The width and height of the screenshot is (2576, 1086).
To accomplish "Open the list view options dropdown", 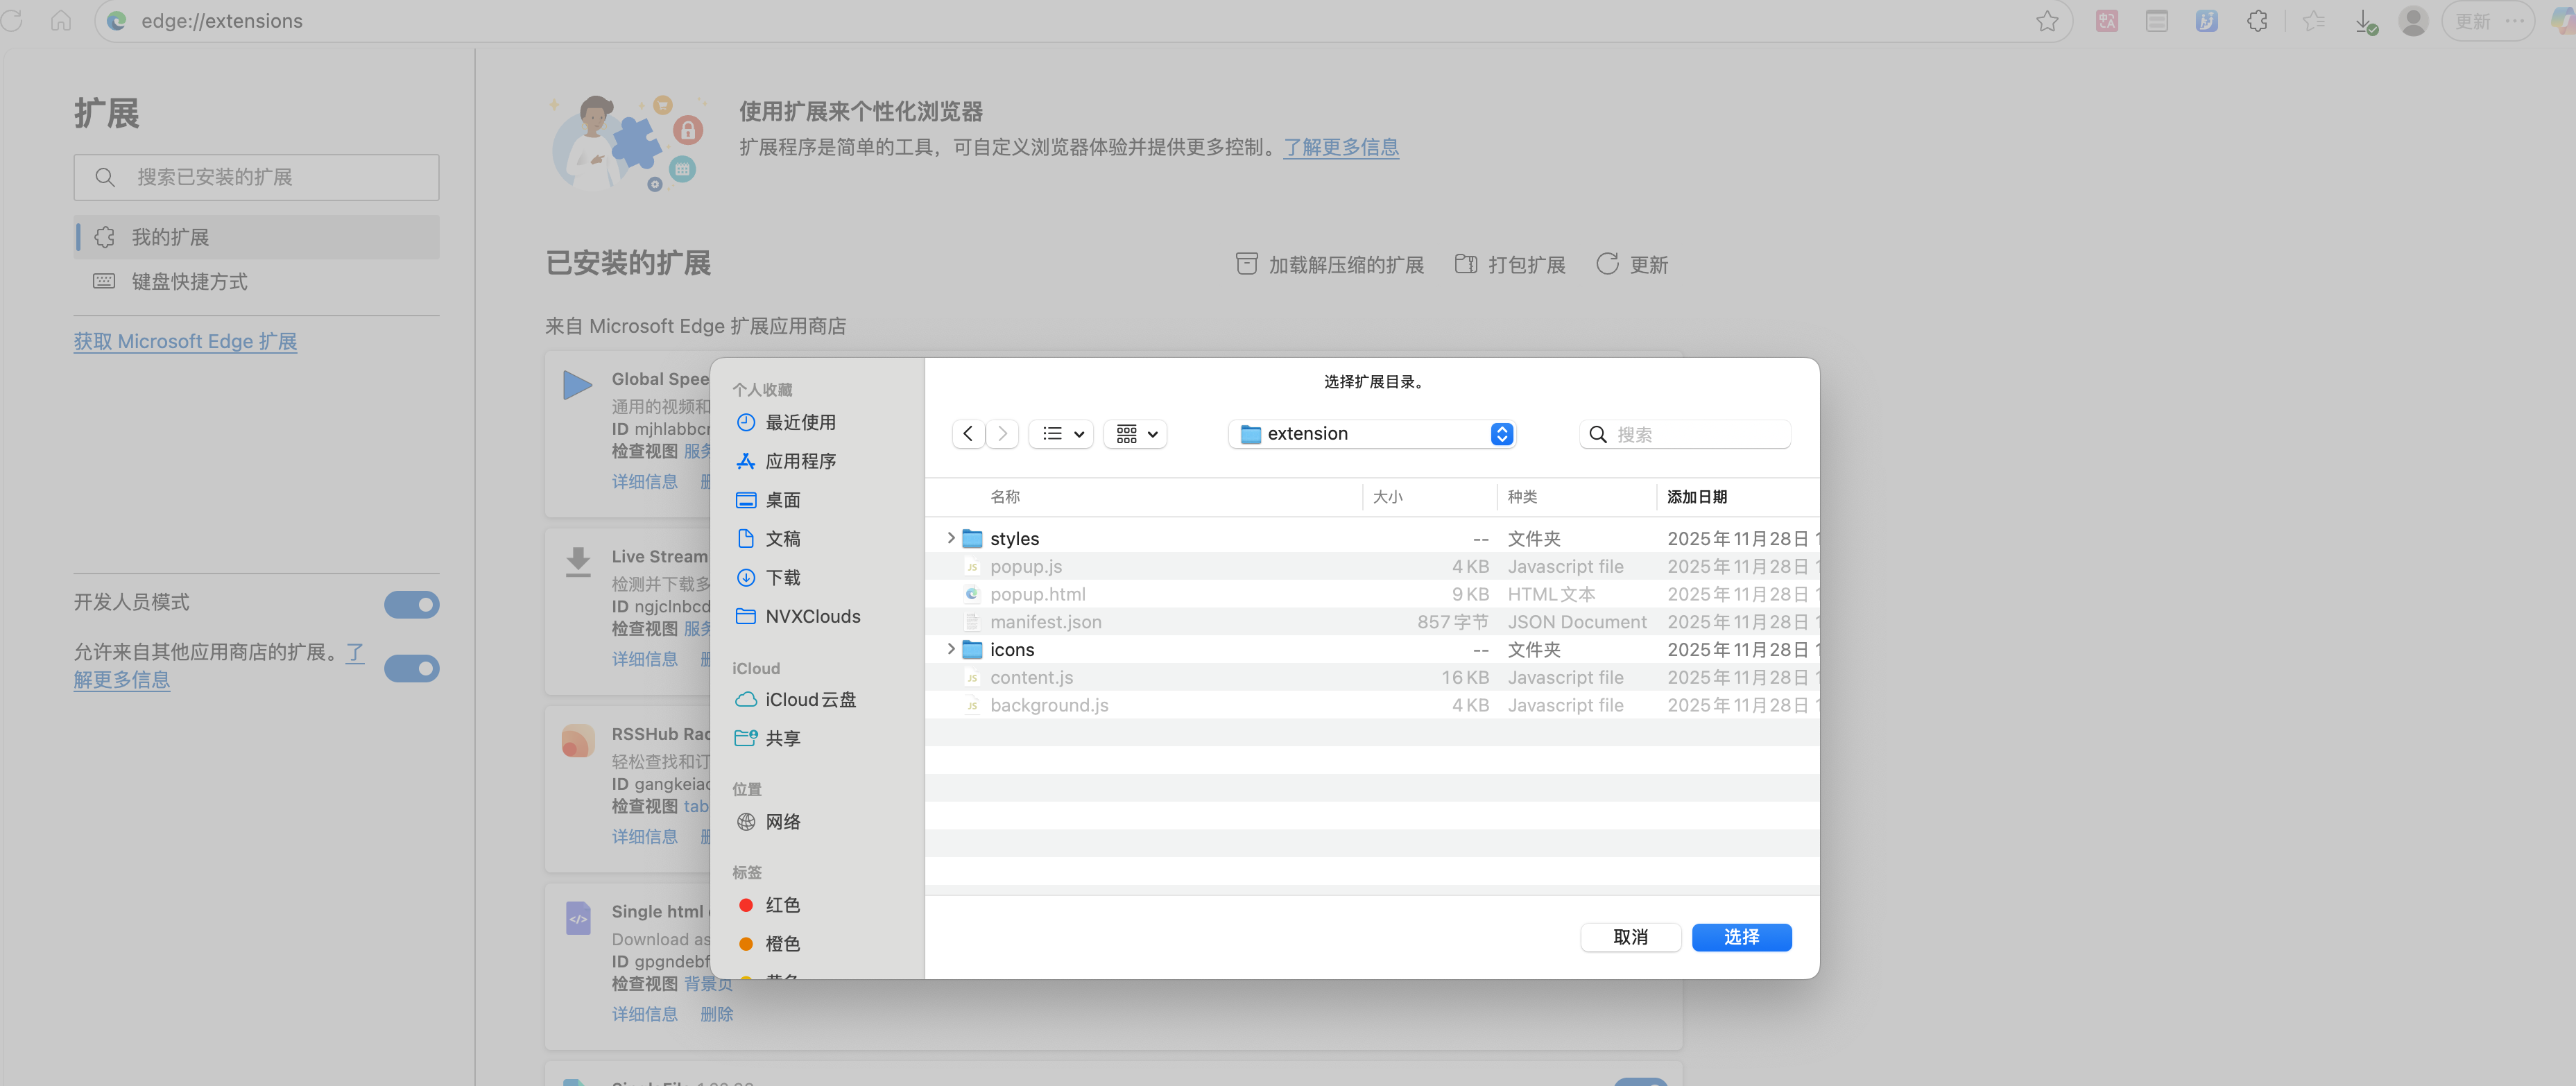I will pos(1062,434).
